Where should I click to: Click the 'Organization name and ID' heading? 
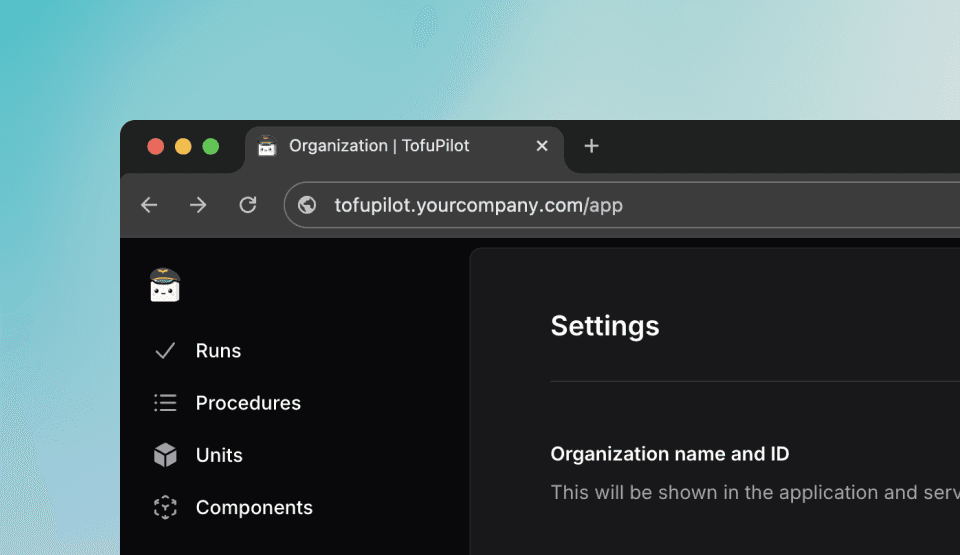670,454
